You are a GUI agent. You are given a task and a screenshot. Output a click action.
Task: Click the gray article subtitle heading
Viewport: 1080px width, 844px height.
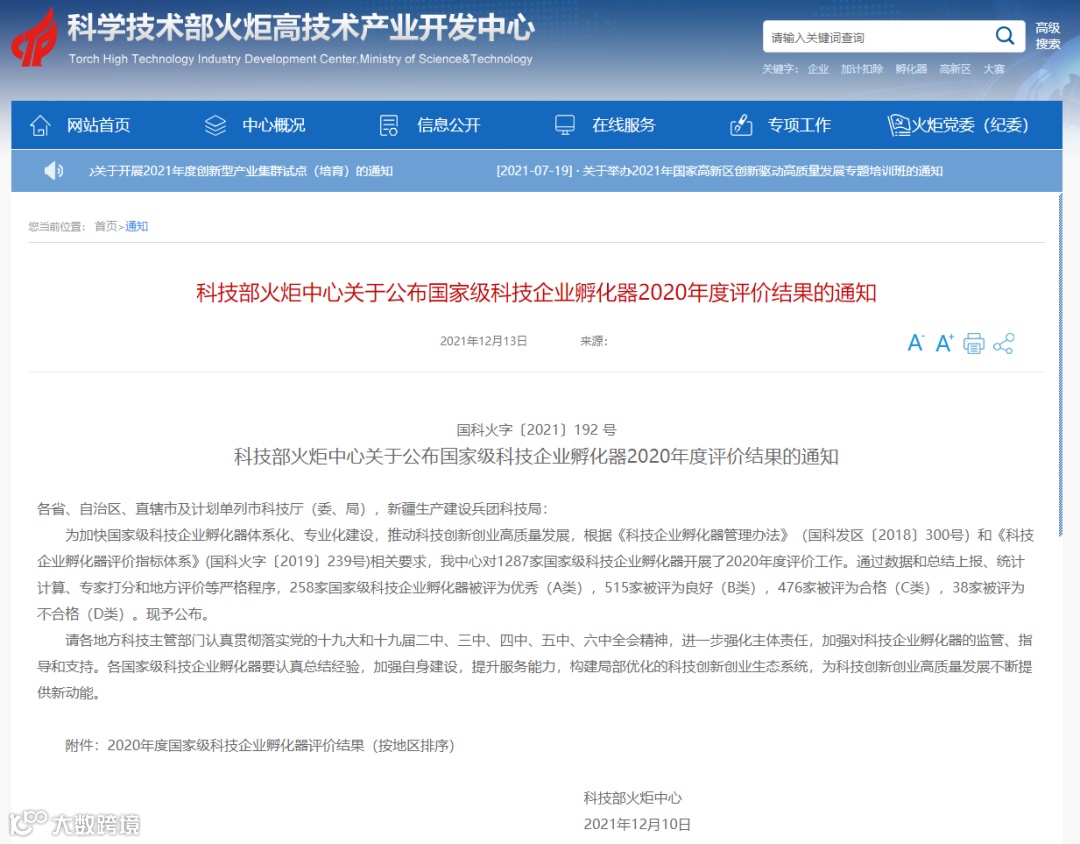tap(536, 457)
